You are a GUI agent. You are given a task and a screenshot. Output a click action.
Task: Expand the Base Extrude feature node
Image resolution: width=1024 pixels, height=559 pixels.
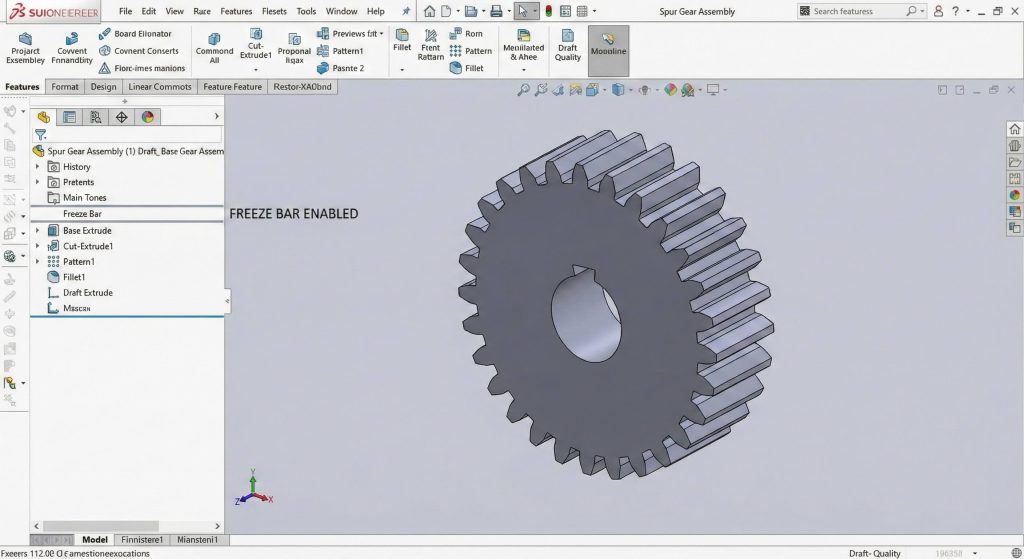(38, 231)
